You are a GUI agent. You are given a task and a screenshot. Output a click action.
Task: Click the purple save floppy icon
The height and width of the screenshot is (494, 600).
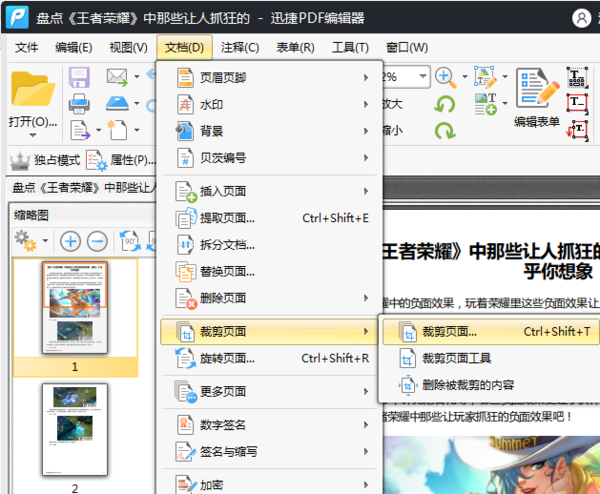79,78
